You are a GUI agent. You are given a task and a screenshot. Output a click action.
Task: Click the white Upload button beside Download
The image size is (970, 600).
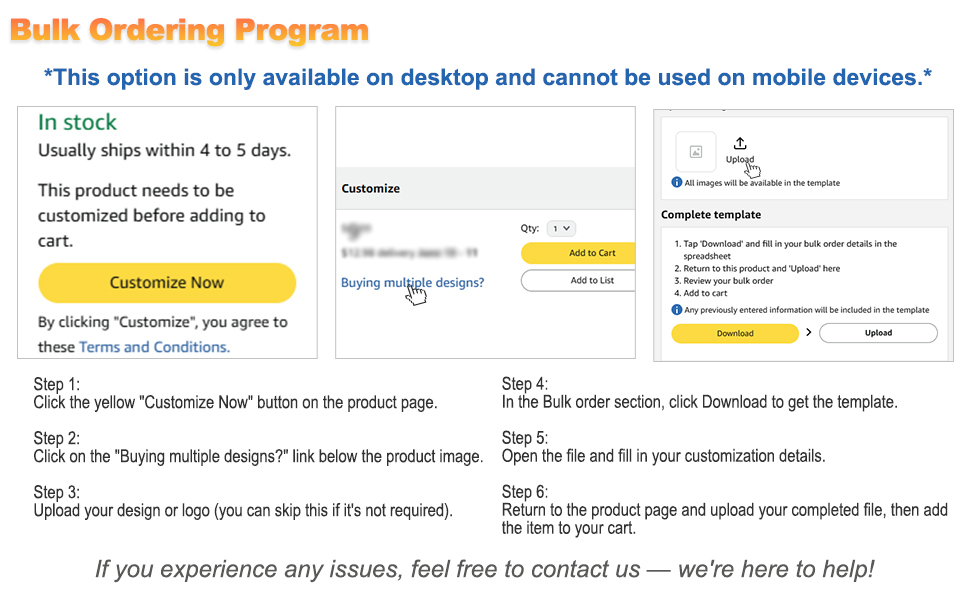878,333
